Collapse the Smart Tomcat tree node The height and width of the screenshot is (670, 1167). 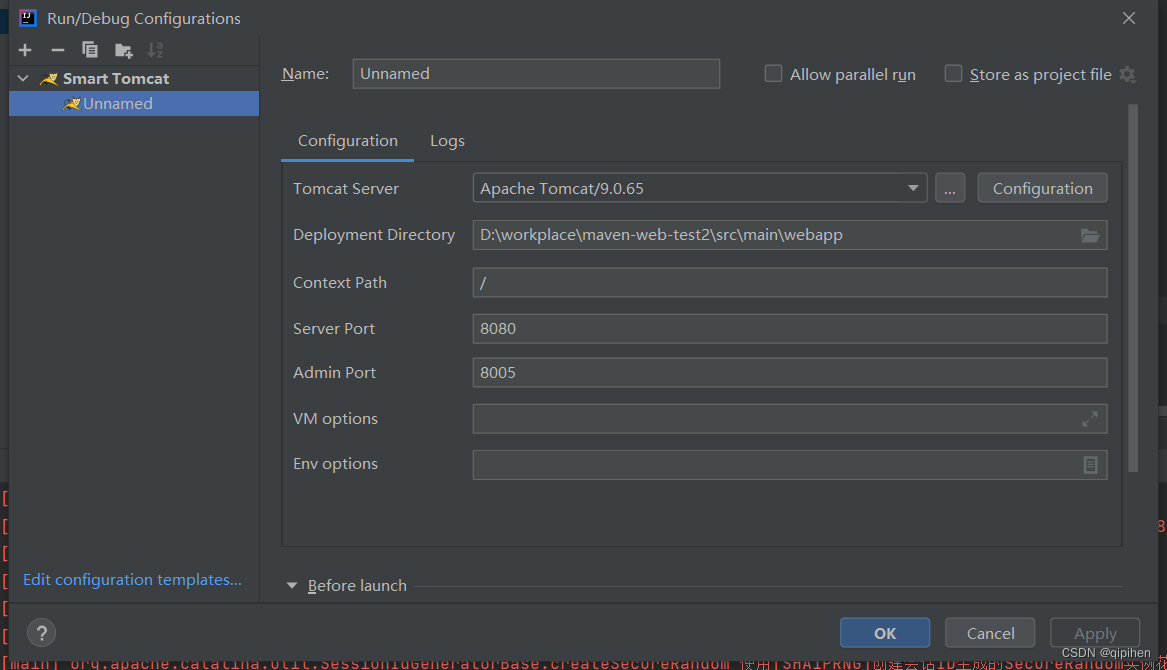click(x=24, y=78)
